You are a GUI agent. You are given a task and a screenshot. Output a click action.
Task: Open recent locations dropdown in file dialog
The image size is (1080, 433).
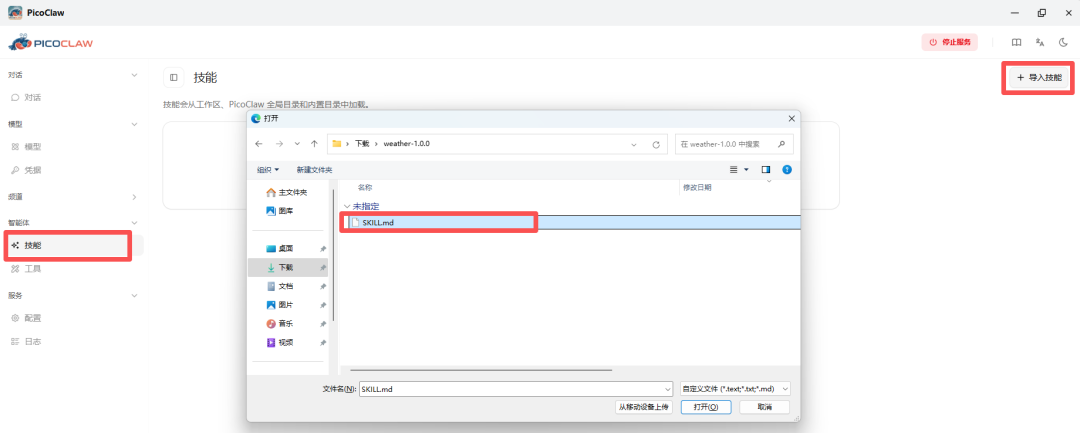pyautogui.click(x=297, y=144)
